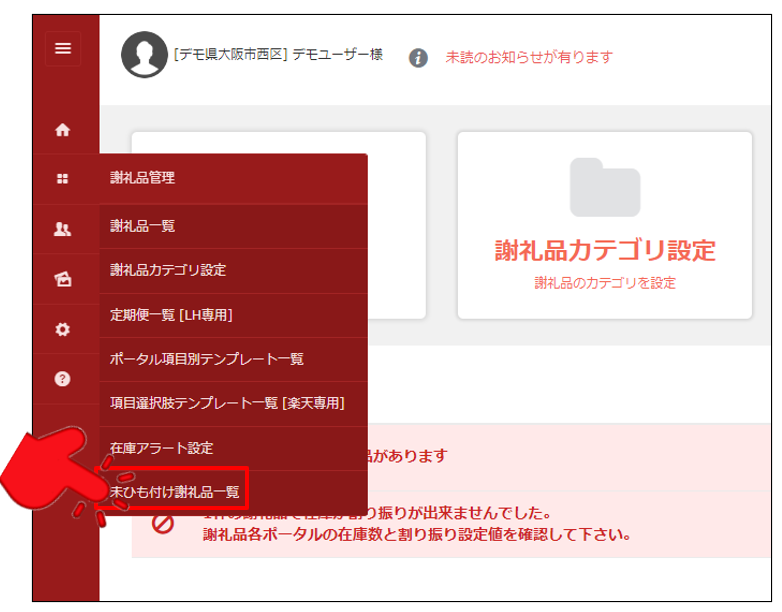
Task: Open the users icon in sidebar
Action: [x=63, y=229]
